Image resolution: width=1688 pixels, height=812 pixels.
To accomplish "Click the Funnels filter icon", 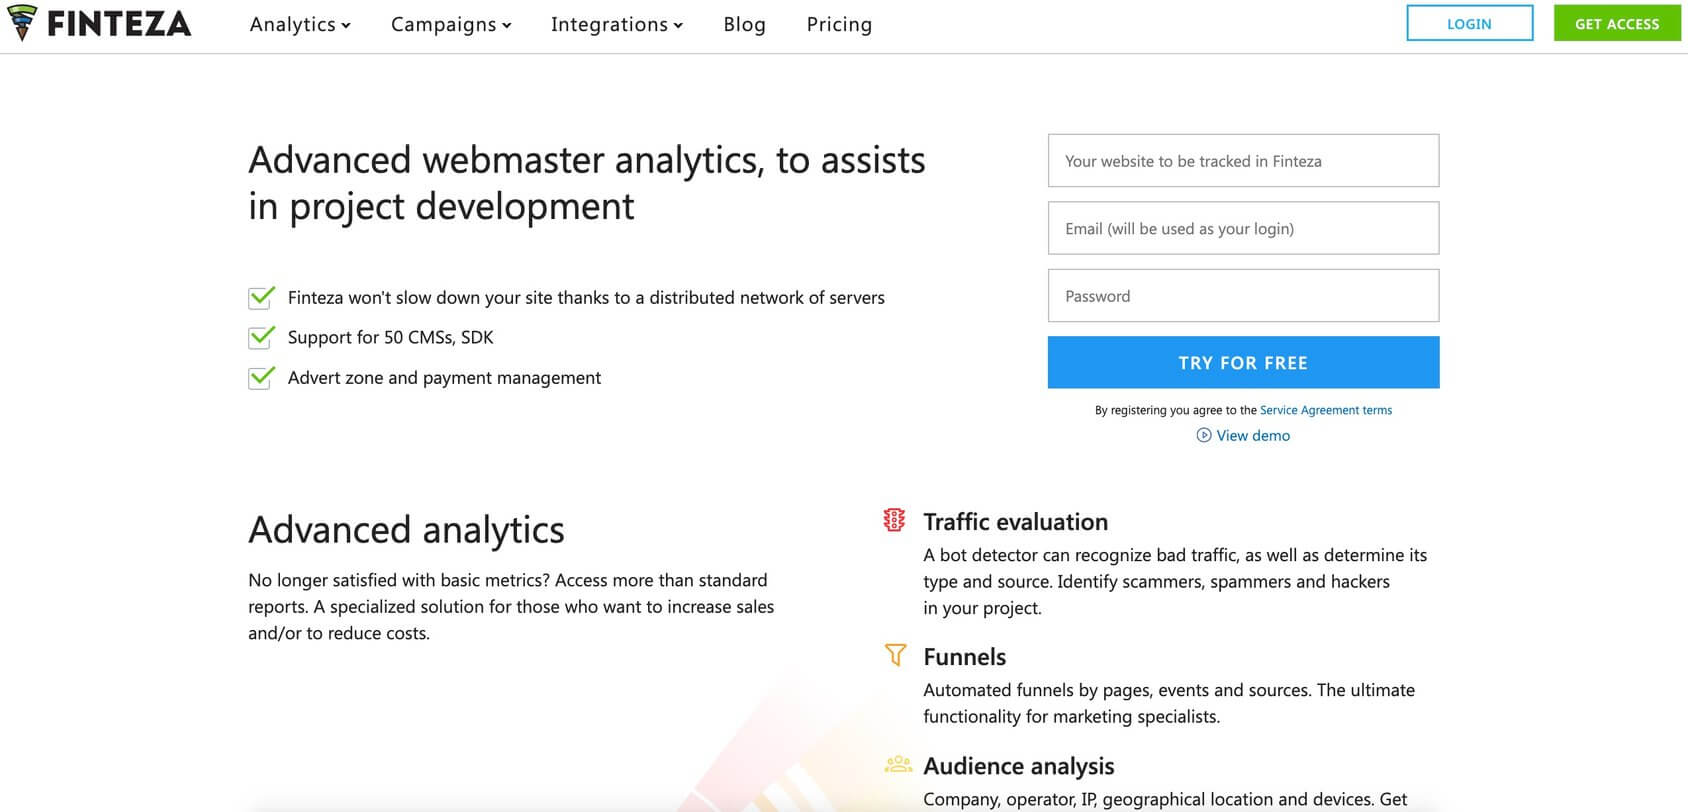I will (895, 655).
